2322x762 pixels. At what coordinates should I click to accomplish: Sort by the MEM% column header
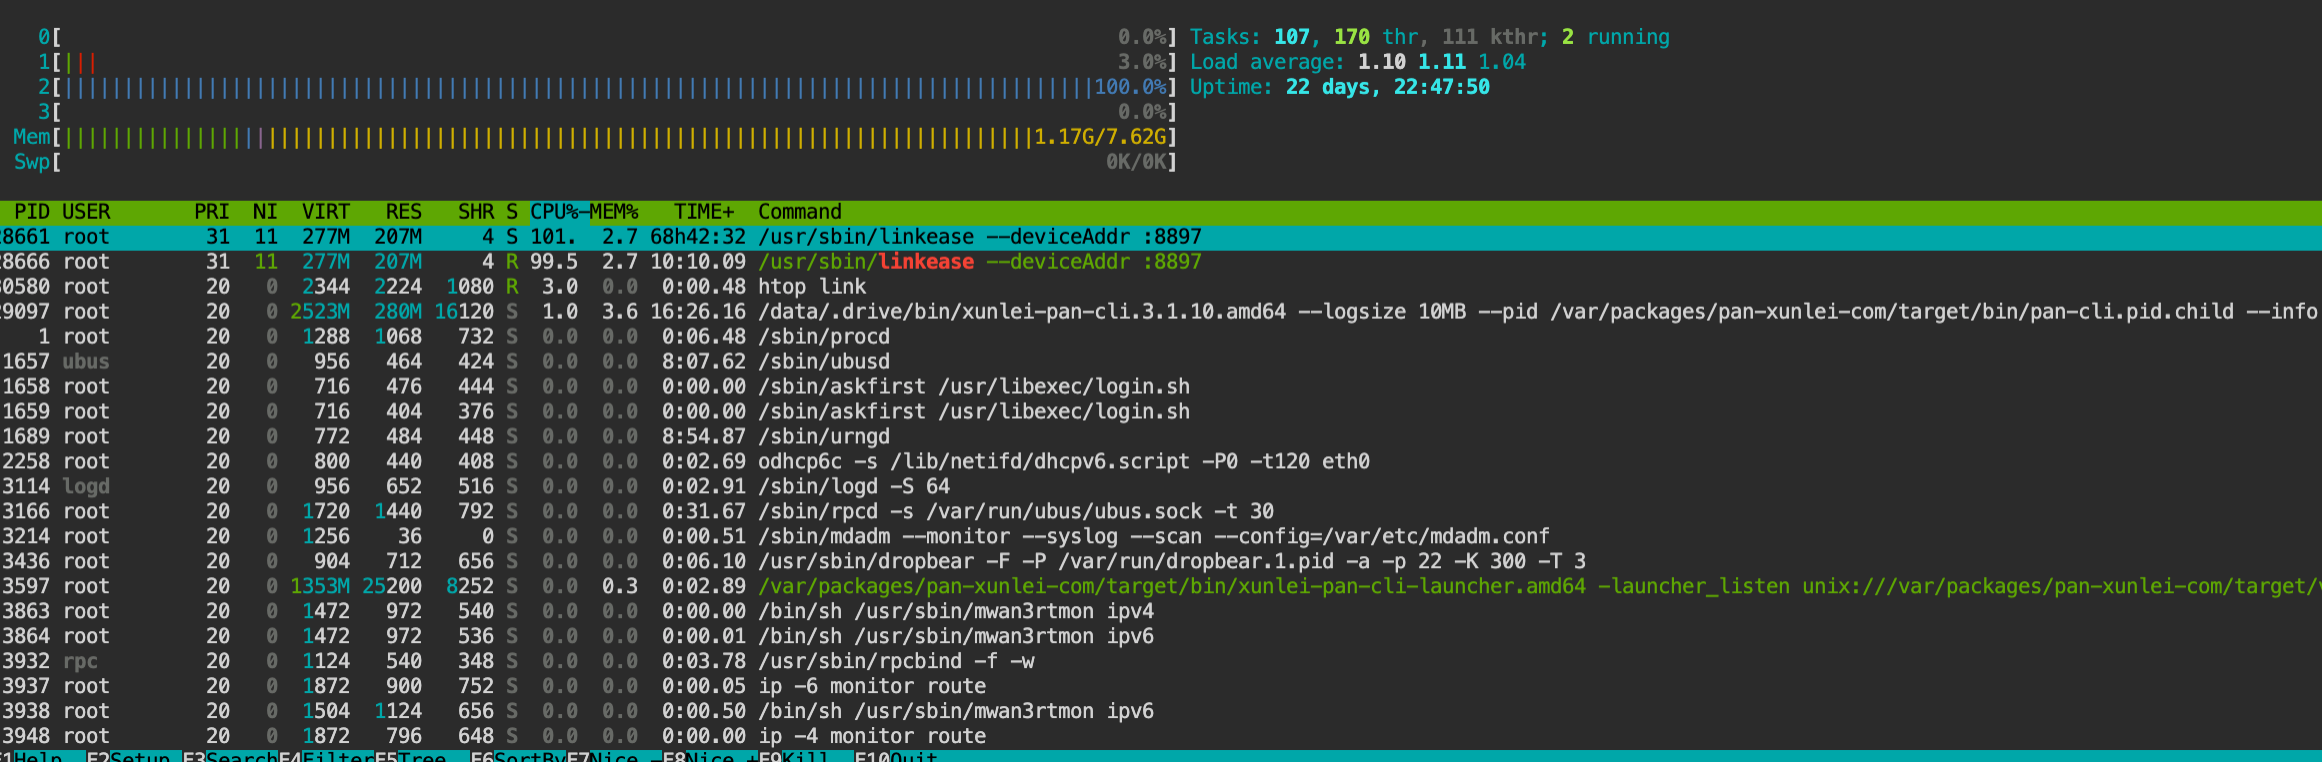click(x=614, y=212)
